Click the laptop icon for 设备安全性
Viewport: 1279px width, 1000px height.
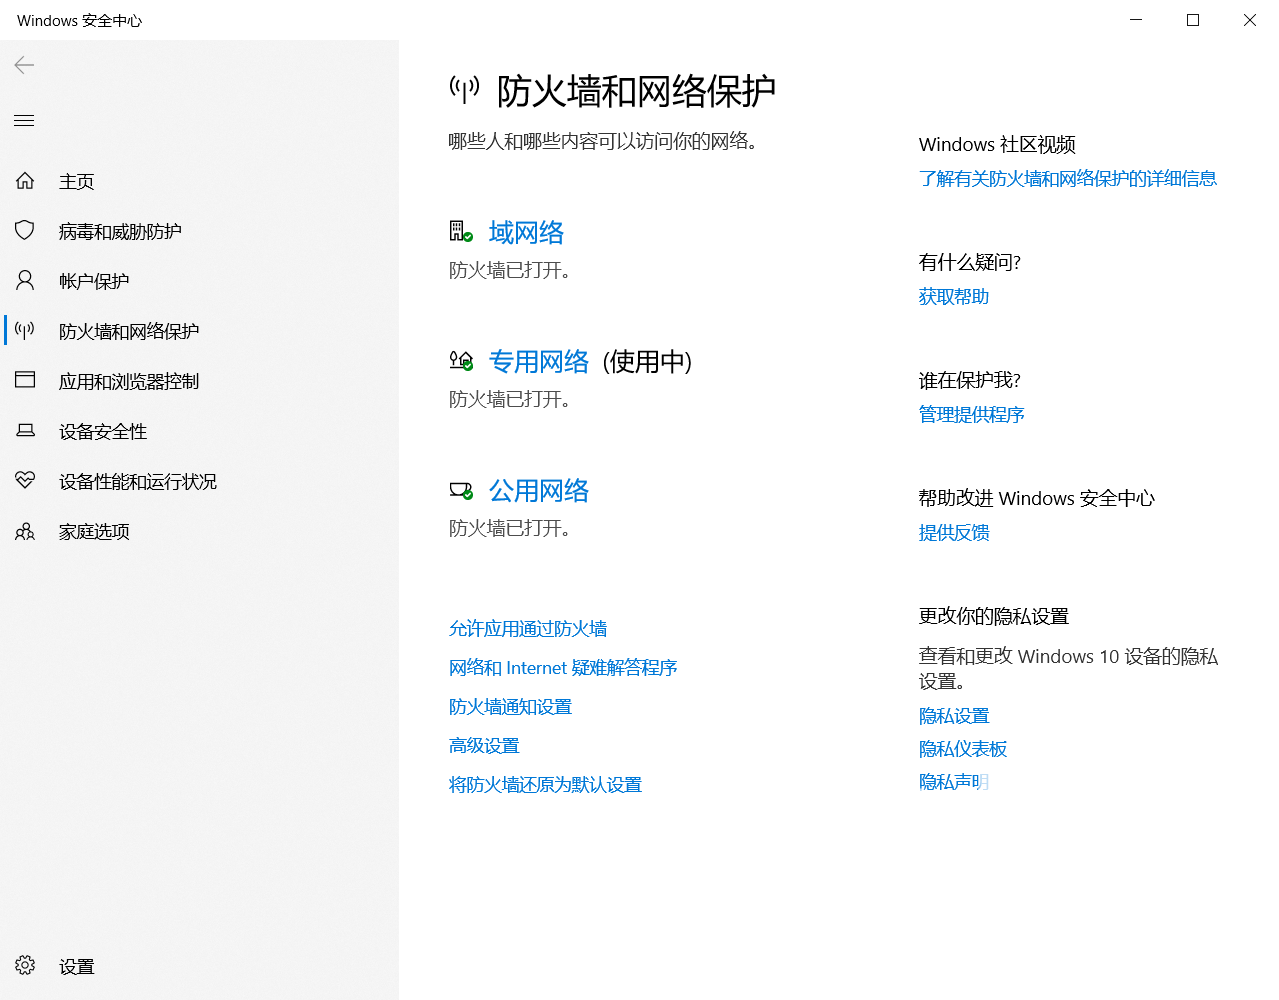coord(25,431)
